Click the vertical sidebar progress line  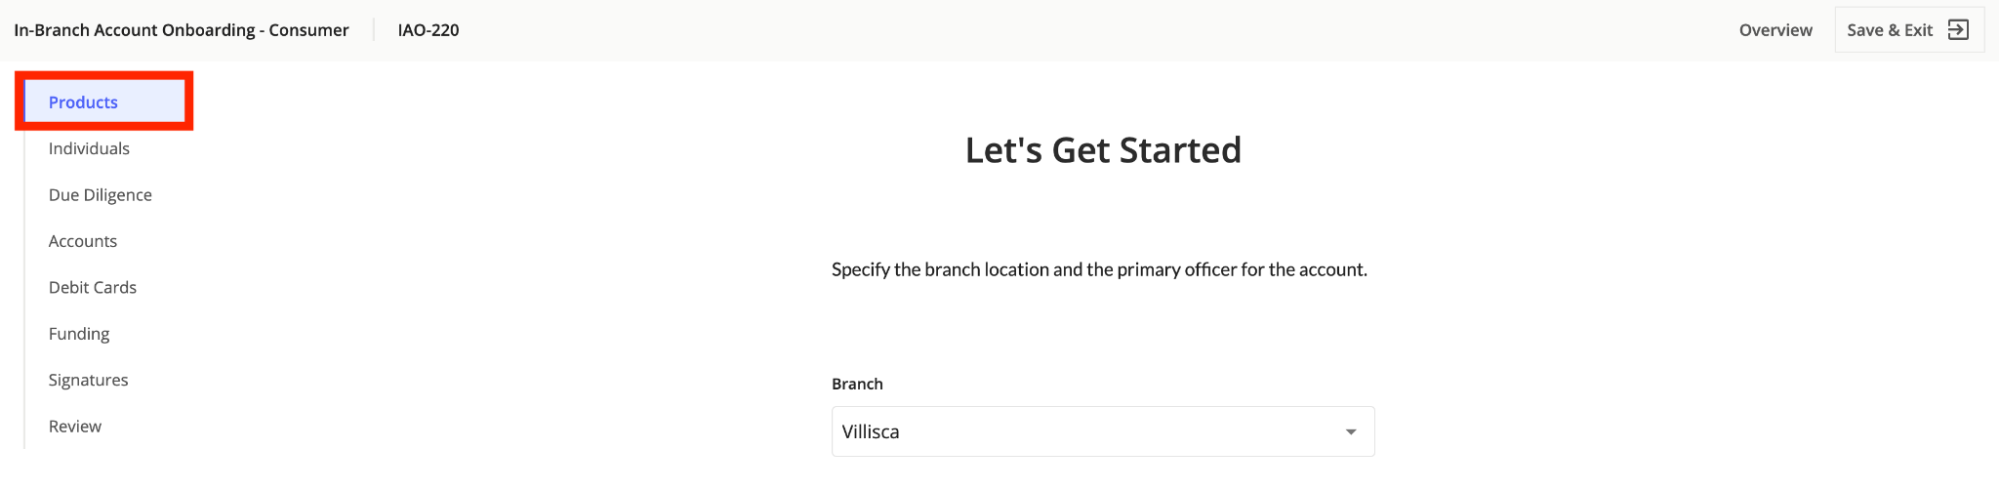24,264
